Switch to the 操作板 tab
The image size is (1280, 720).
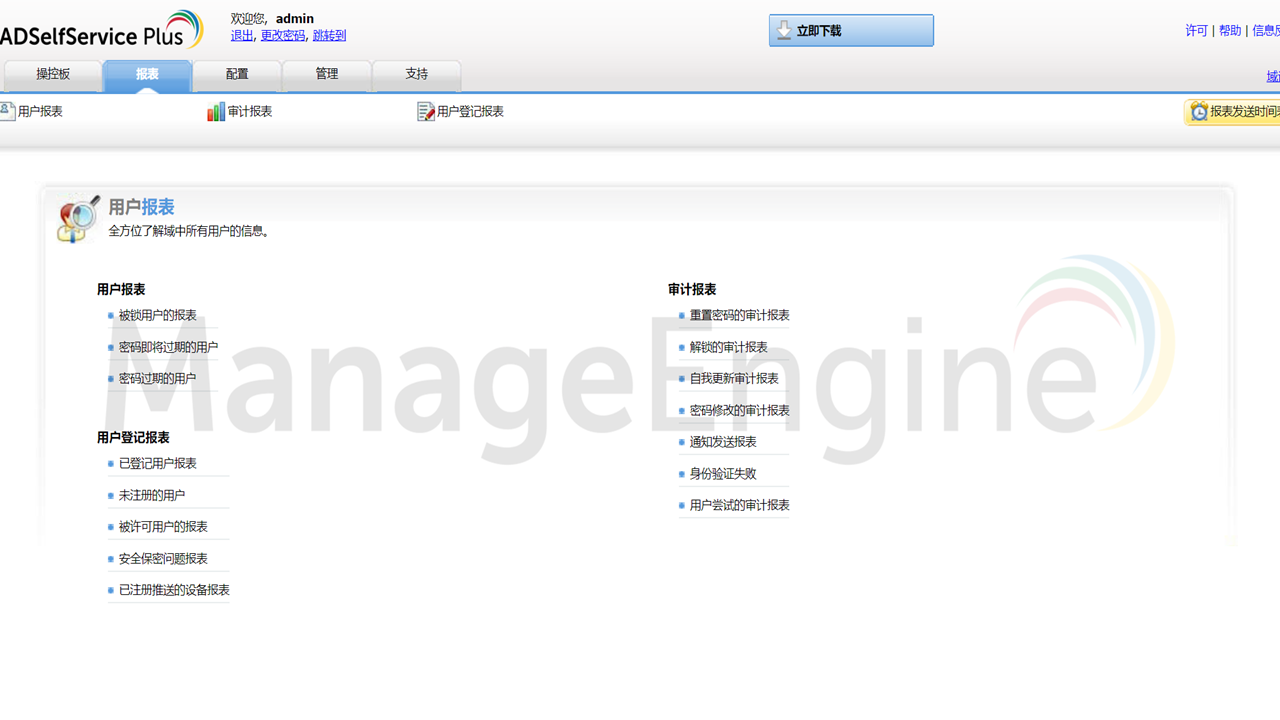click(x=52, y=75)
